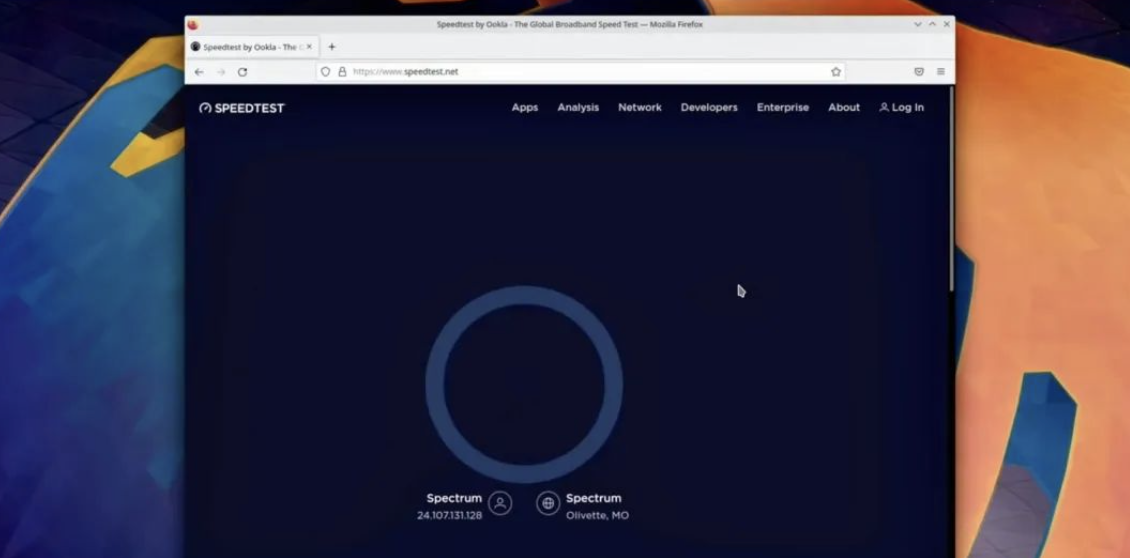Click the tracking protection shield icon
The width and height of the screenshot is (1130, 558).
pos(325,72)
